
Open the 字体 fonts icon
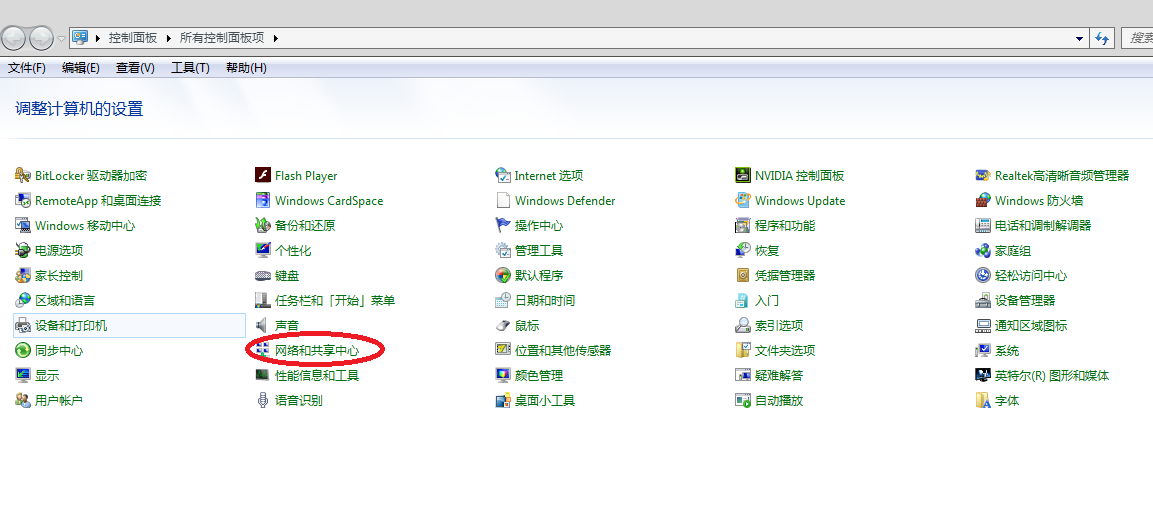(983, 400)
